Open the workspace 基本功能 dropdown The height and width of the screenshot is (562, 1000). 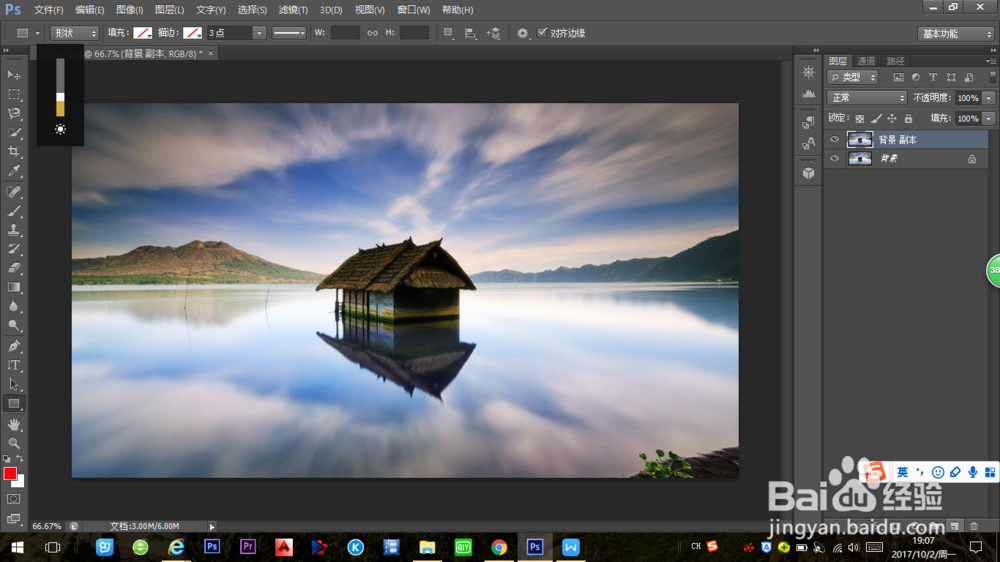[955, 33]
